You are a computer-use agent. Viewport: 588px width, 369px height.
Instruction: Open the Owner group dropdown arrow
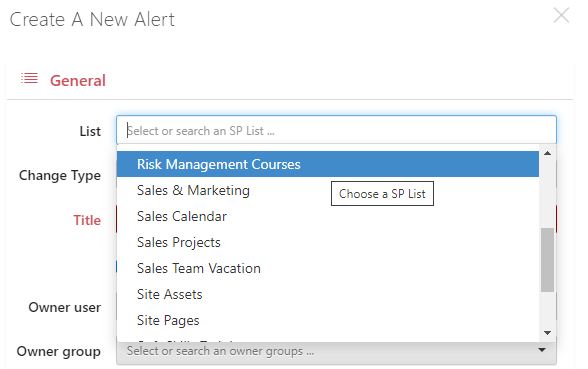click(542, 350)
